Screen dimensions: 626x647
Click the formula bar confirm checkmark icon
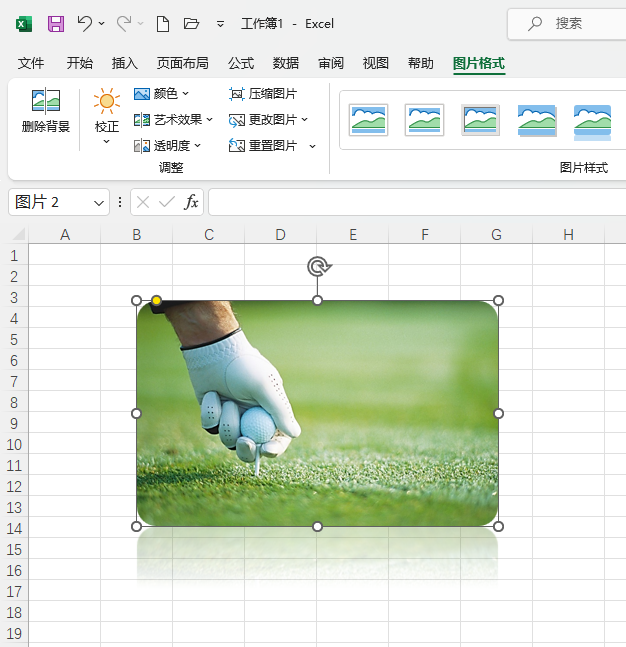click(167, 202)
